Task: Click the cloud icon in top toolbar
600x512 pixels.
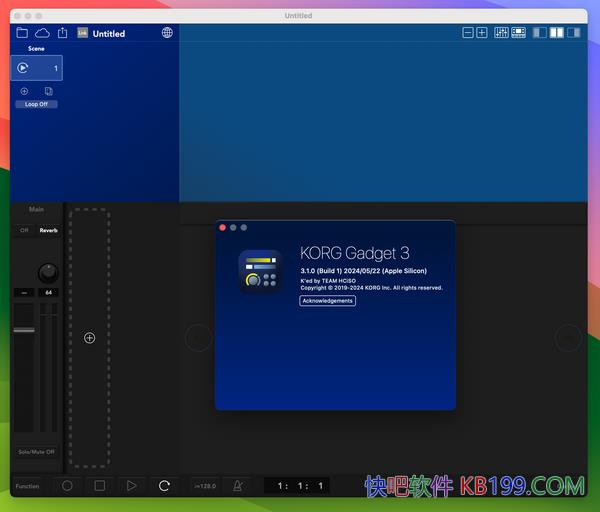Action: click(42, 33)
